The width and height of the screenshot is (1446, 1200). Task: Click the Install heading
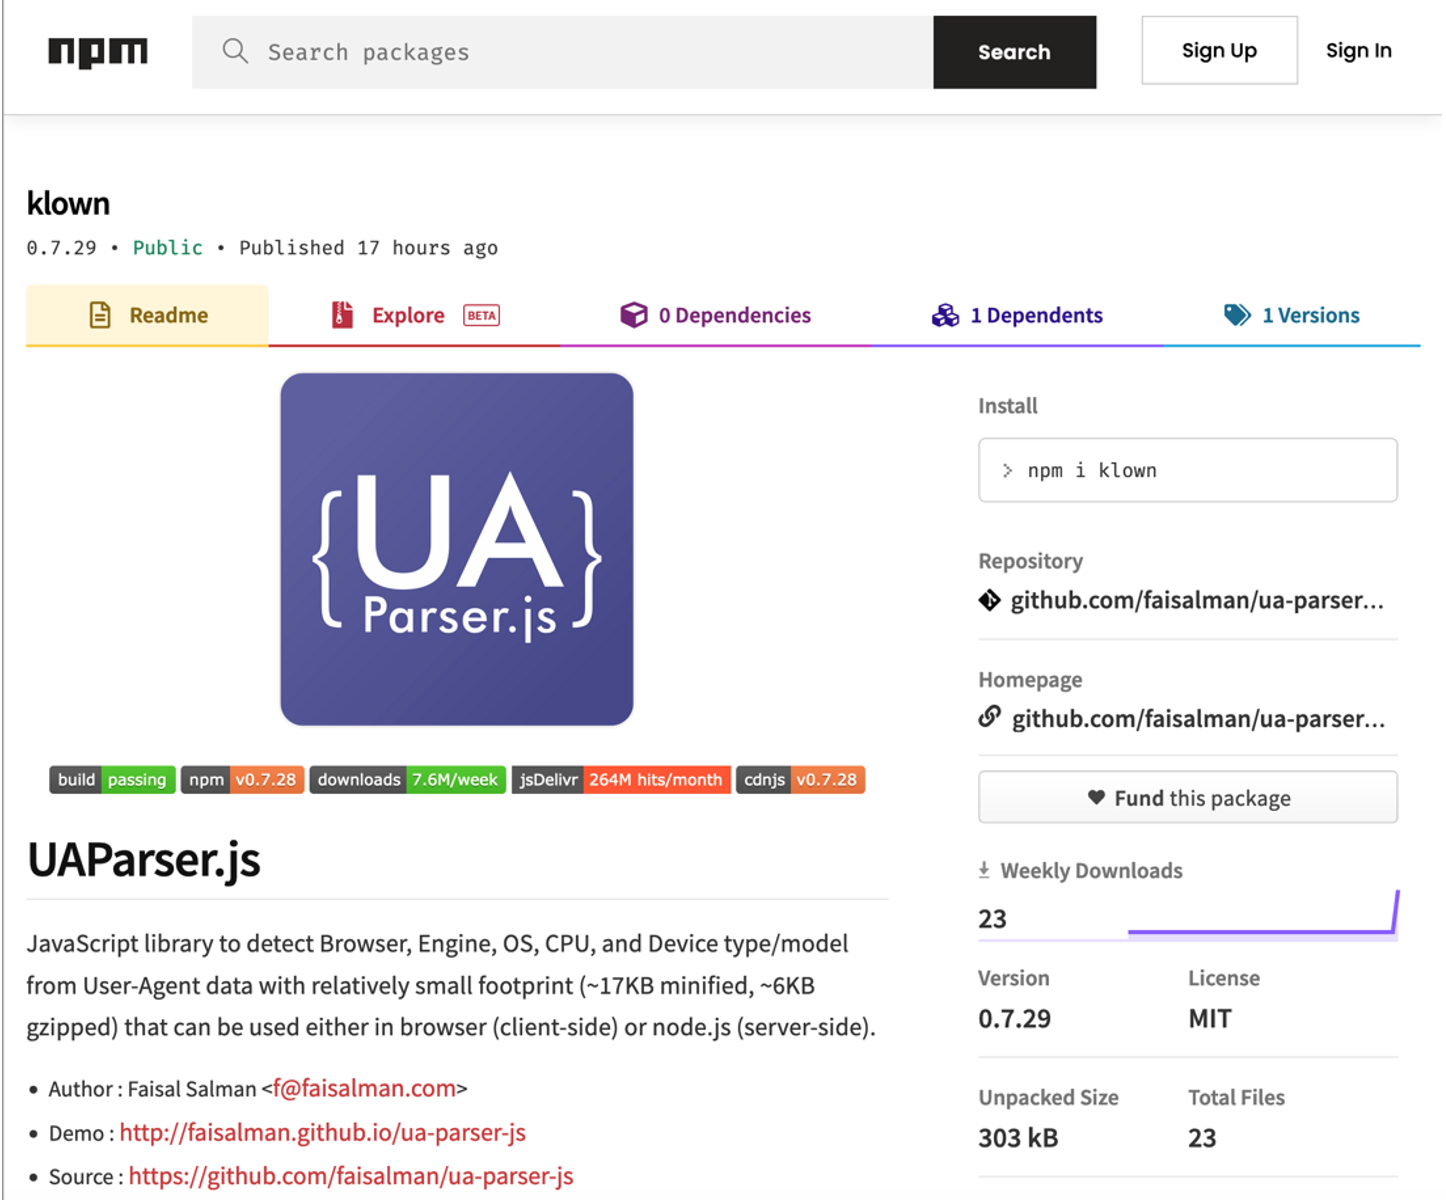1007,405
